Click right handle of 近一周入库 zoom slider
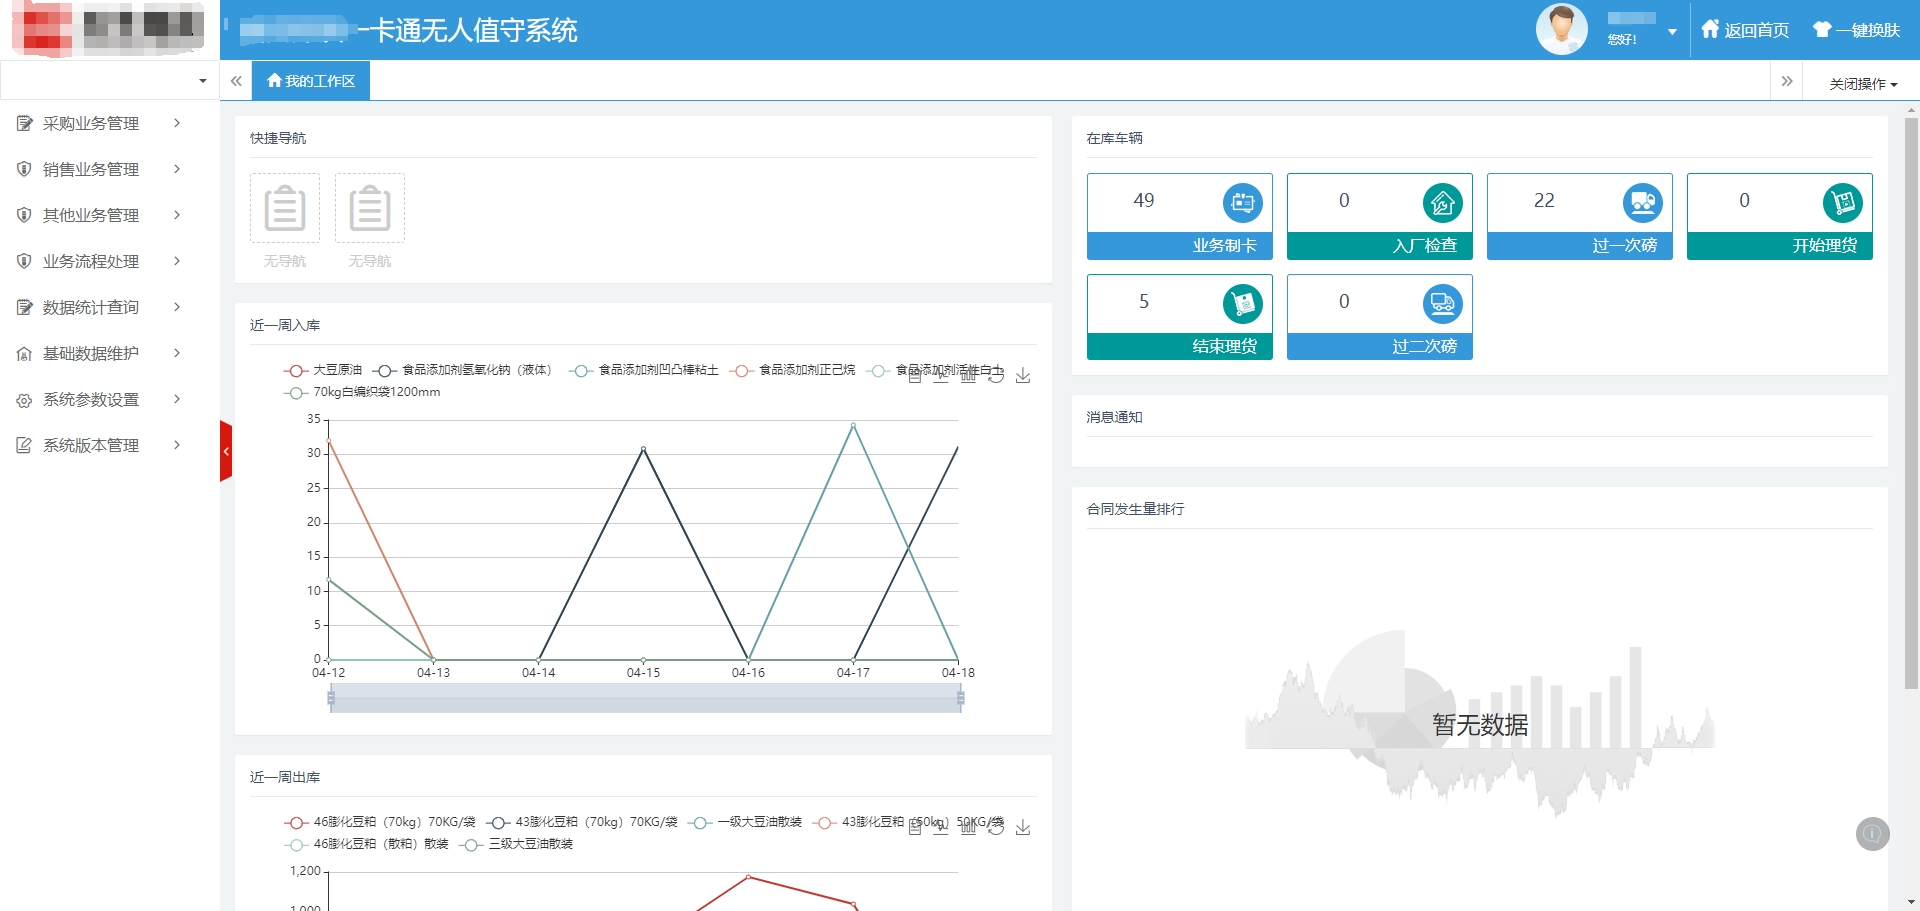This screenshot has width=1920, height=911. coord(960,698)
